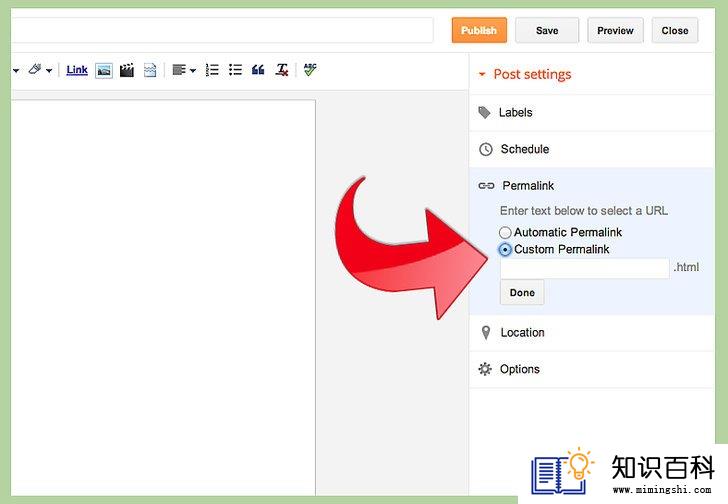
Task: Insert a Link from the toolbar
Action: pos(77,70)
